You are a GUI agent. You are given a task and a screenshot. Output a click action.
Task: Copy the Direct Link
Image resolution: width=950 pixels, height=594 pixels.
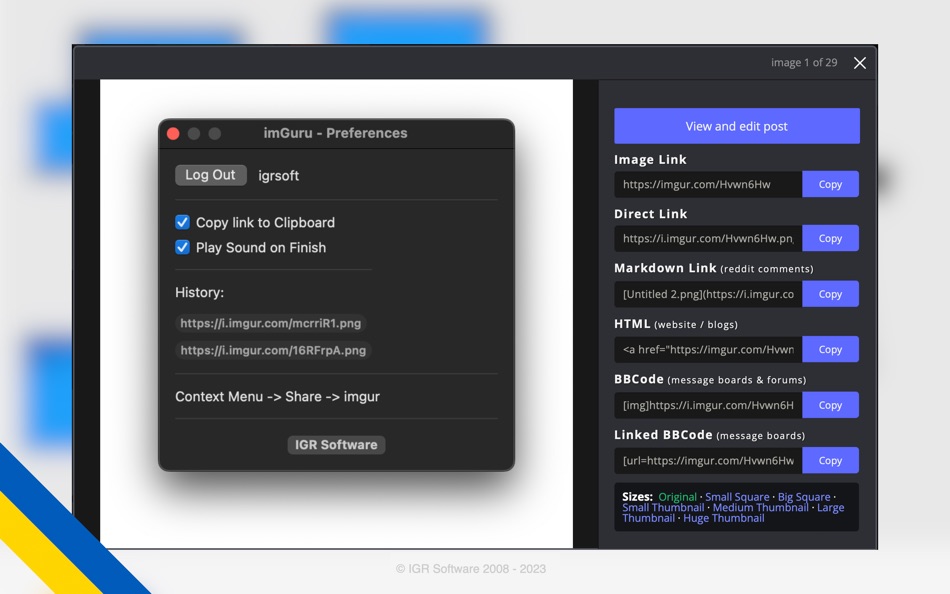coord(830,238)
